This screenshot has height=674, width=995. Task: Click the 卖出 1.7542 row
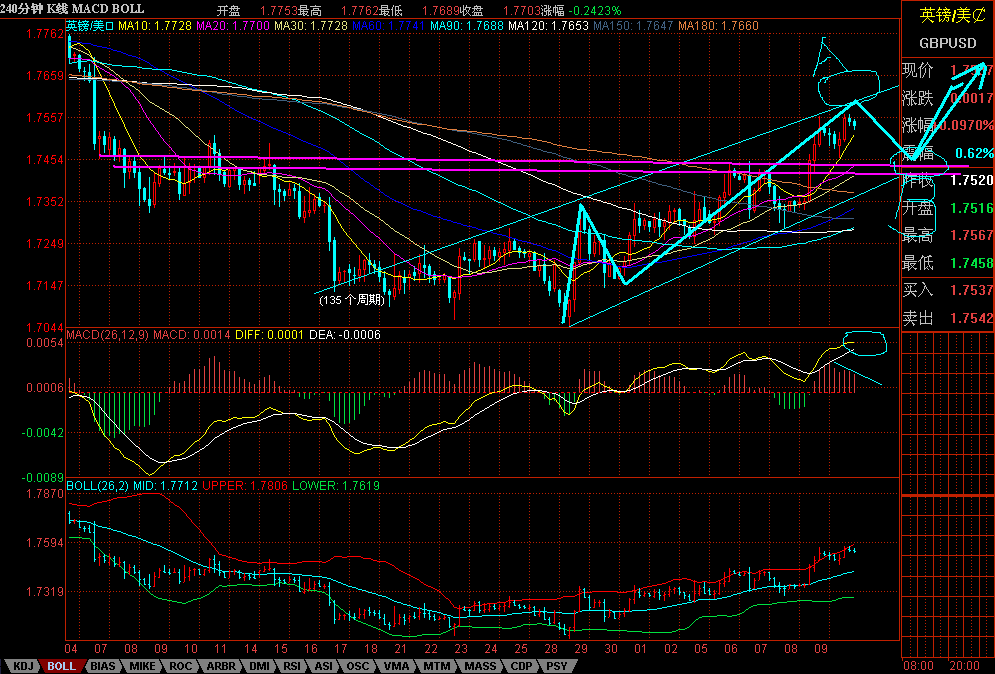[x=947, y=317]
